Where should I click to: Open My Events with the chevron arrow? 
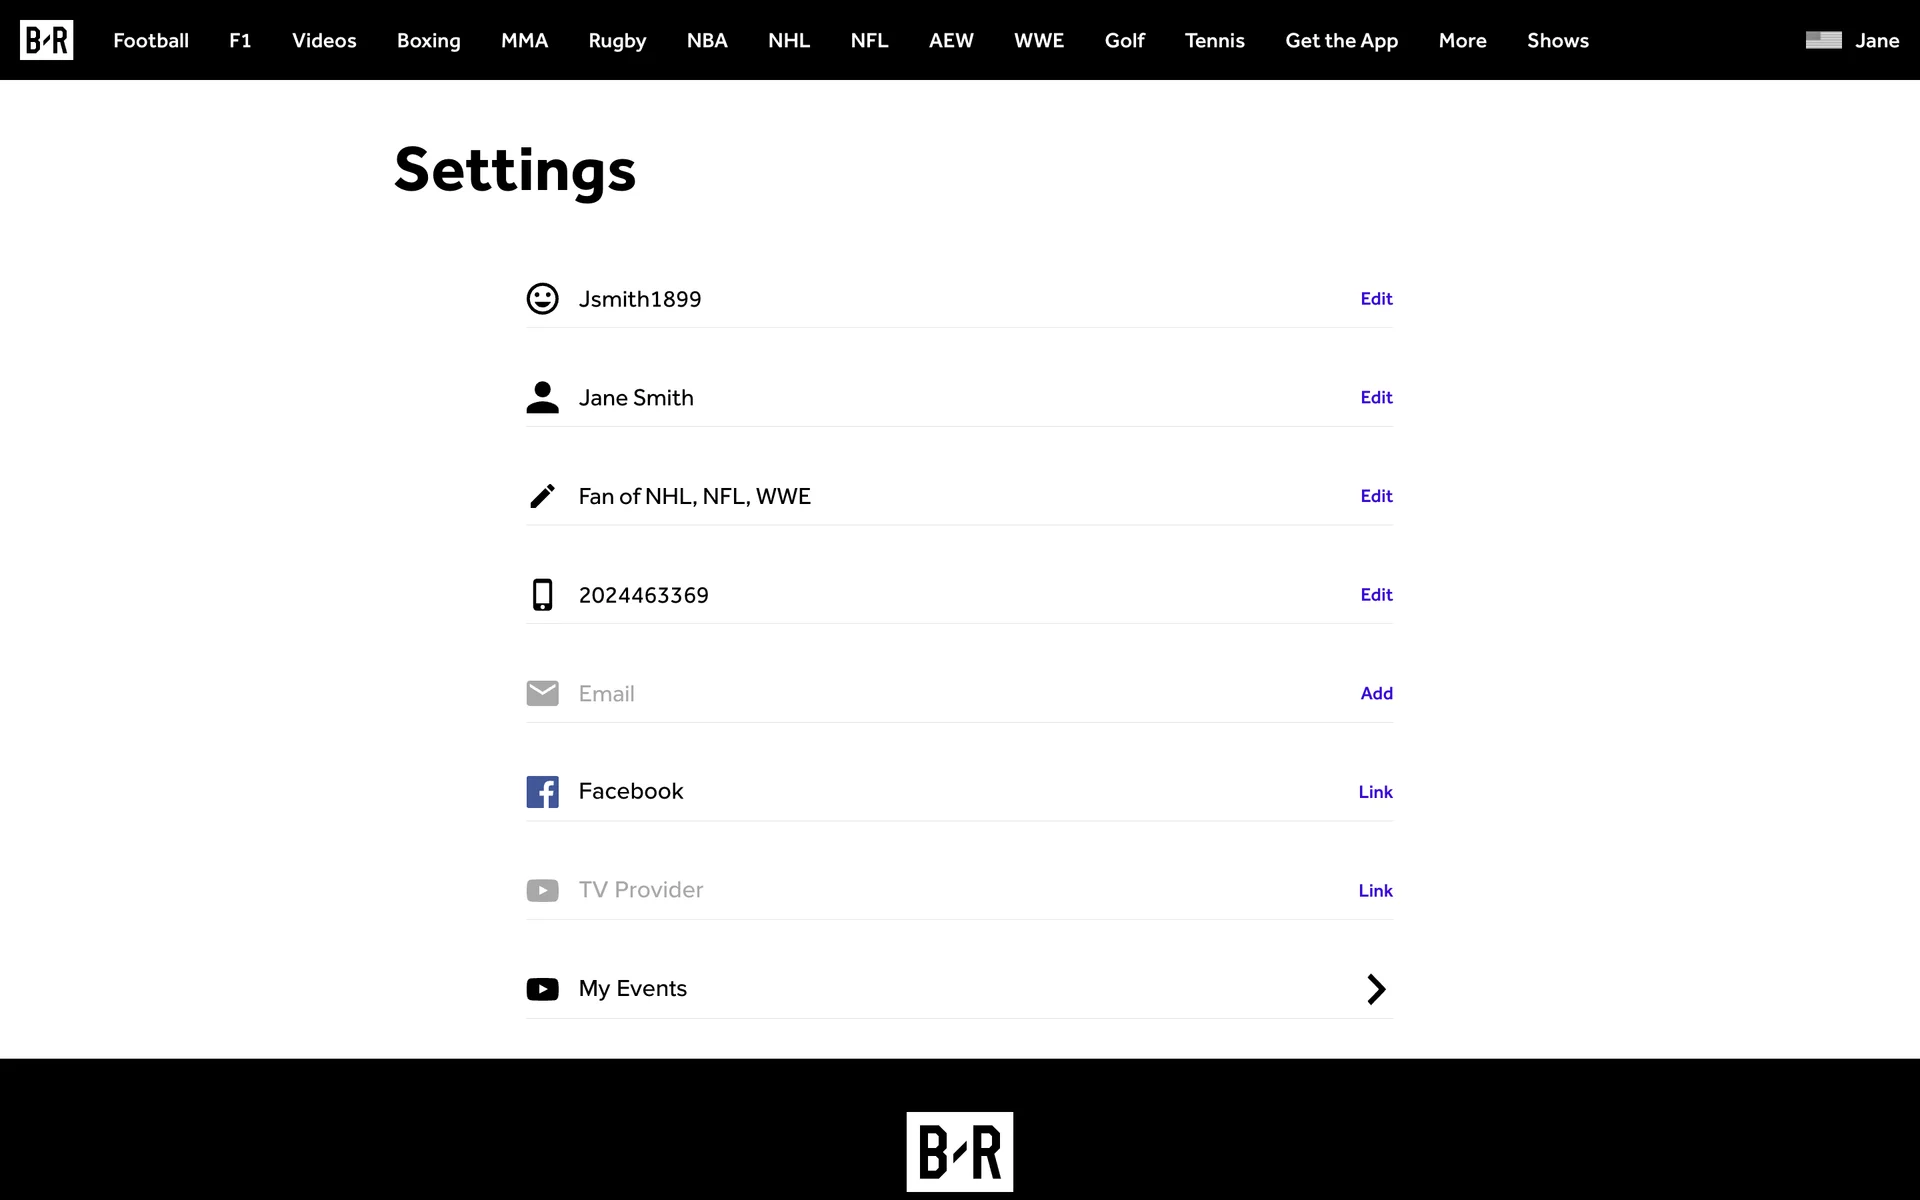pyautogui.click(x=1376, y=989)
